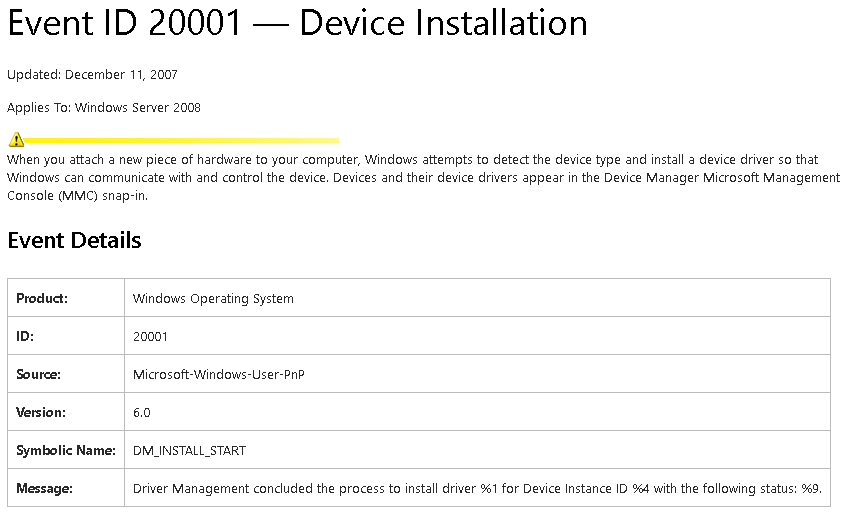Viewport: 841px width, 517px height.
Task: Click the 'Applies To: Windows Server 2008' text
Action: tap(104, 107)
